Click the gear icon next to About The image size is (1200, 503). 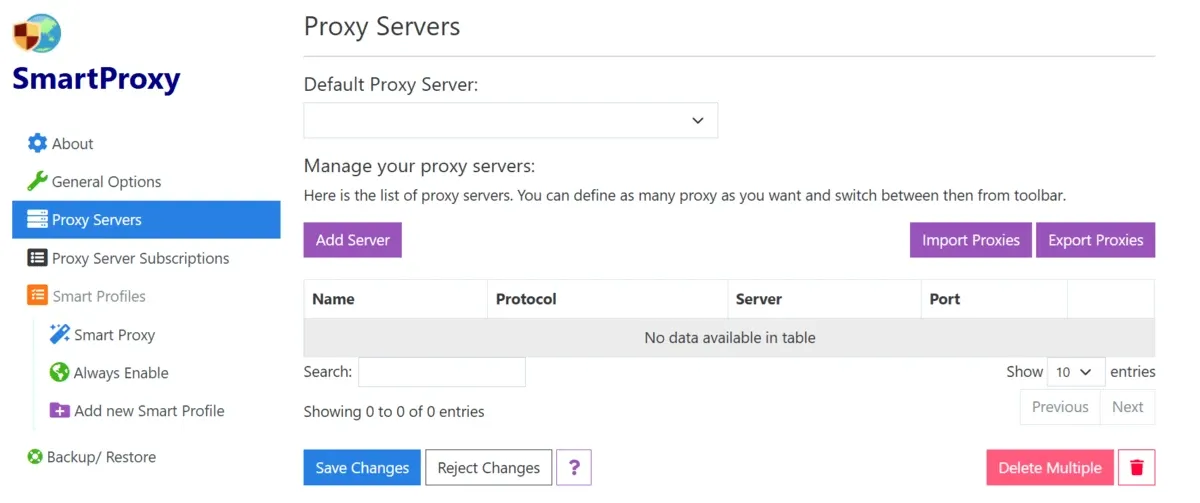tap(37, 143)
